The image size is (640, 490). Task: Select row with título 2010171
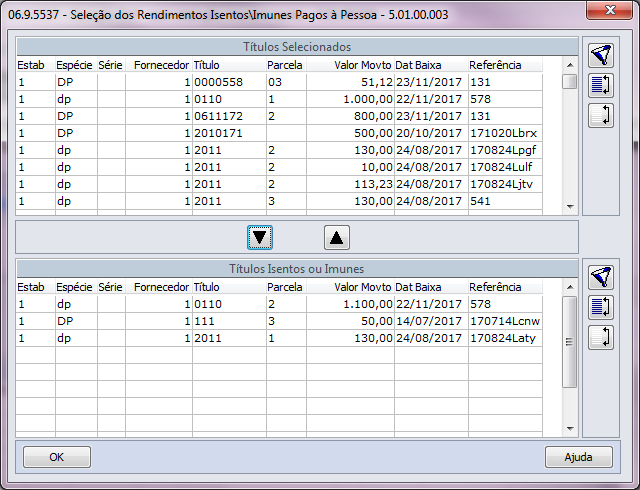pos(280,133)
